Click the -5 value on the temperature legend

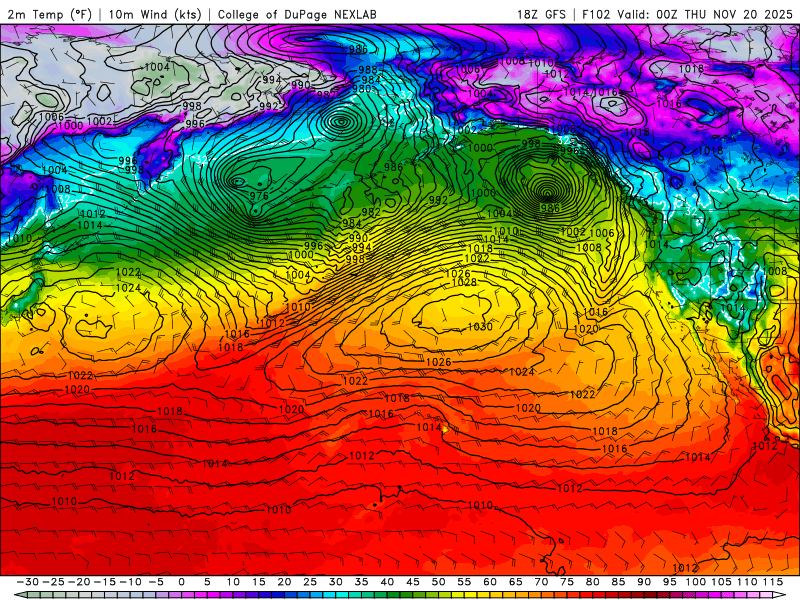click(156, 582)
